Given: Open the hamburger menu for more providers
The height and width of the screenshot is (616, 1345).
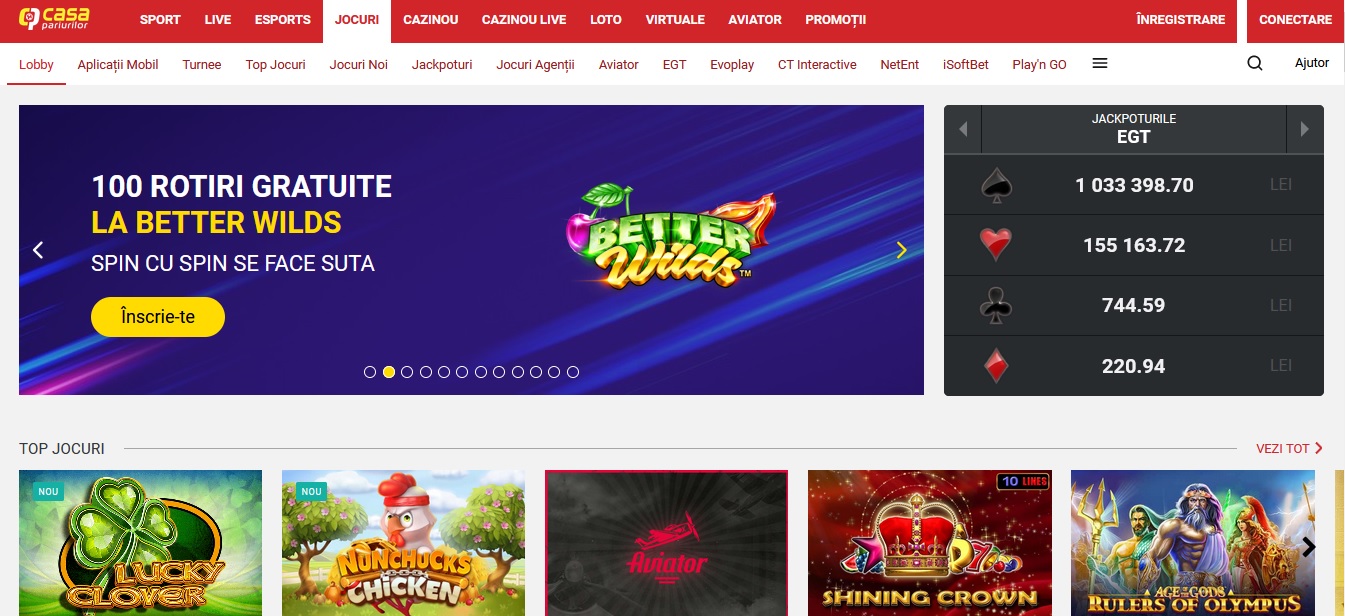Looking at the screenshot, I should (1100, 63).
